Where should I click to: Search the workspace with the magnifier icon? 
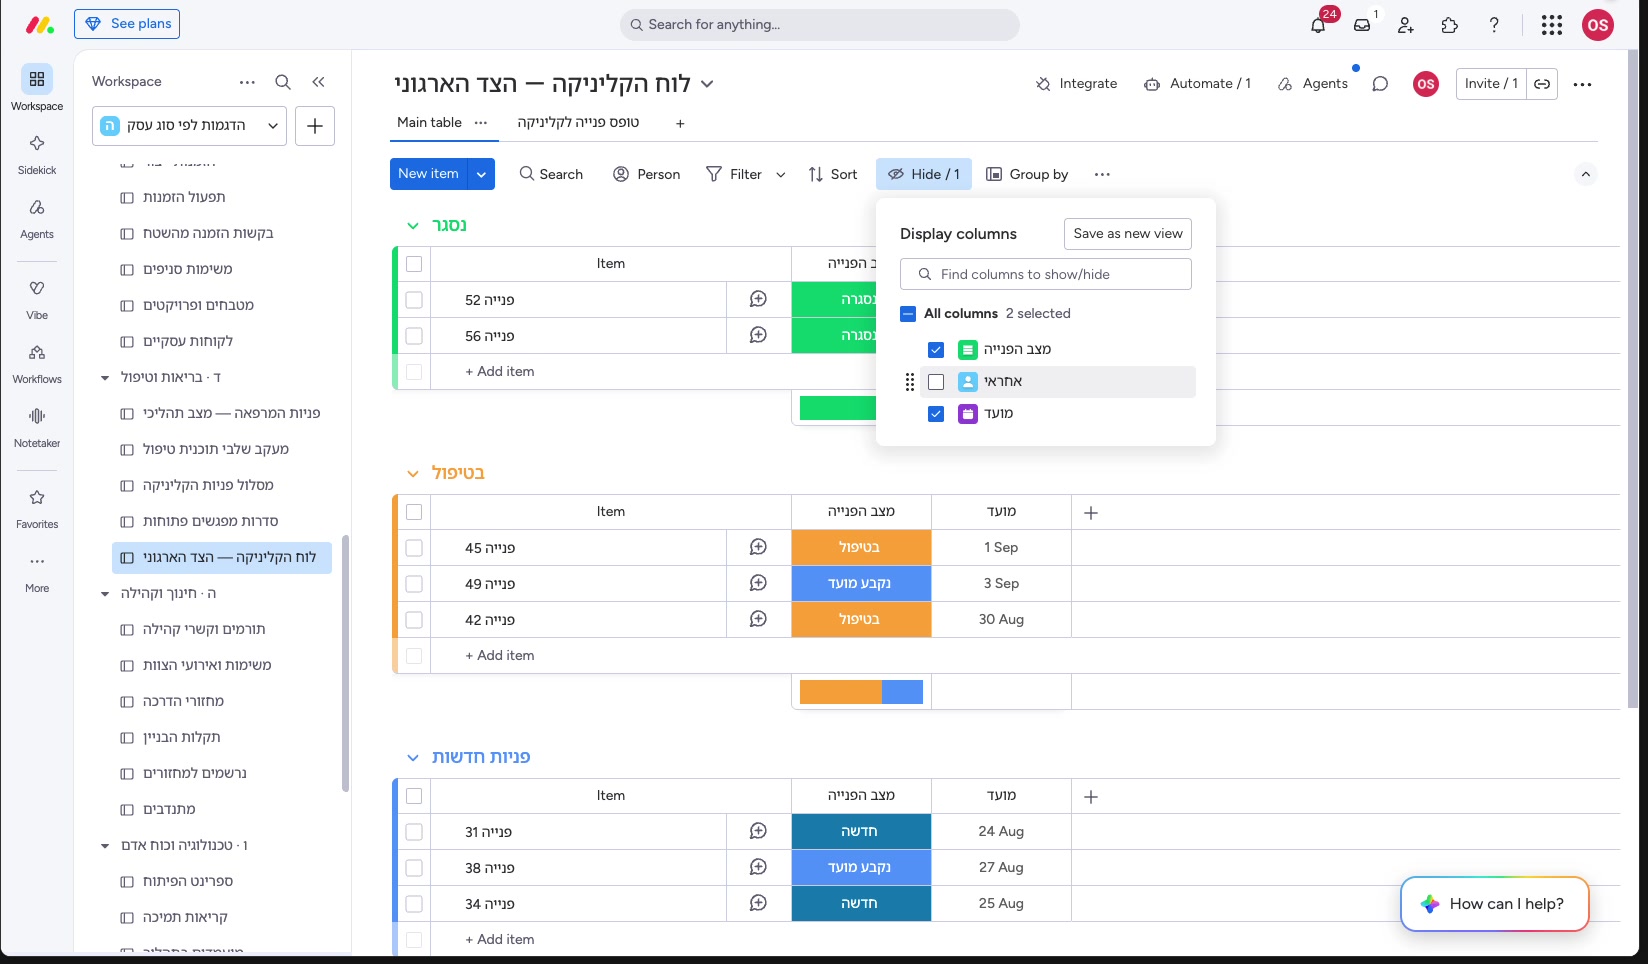pyautogui.click(x=283, y=82)
